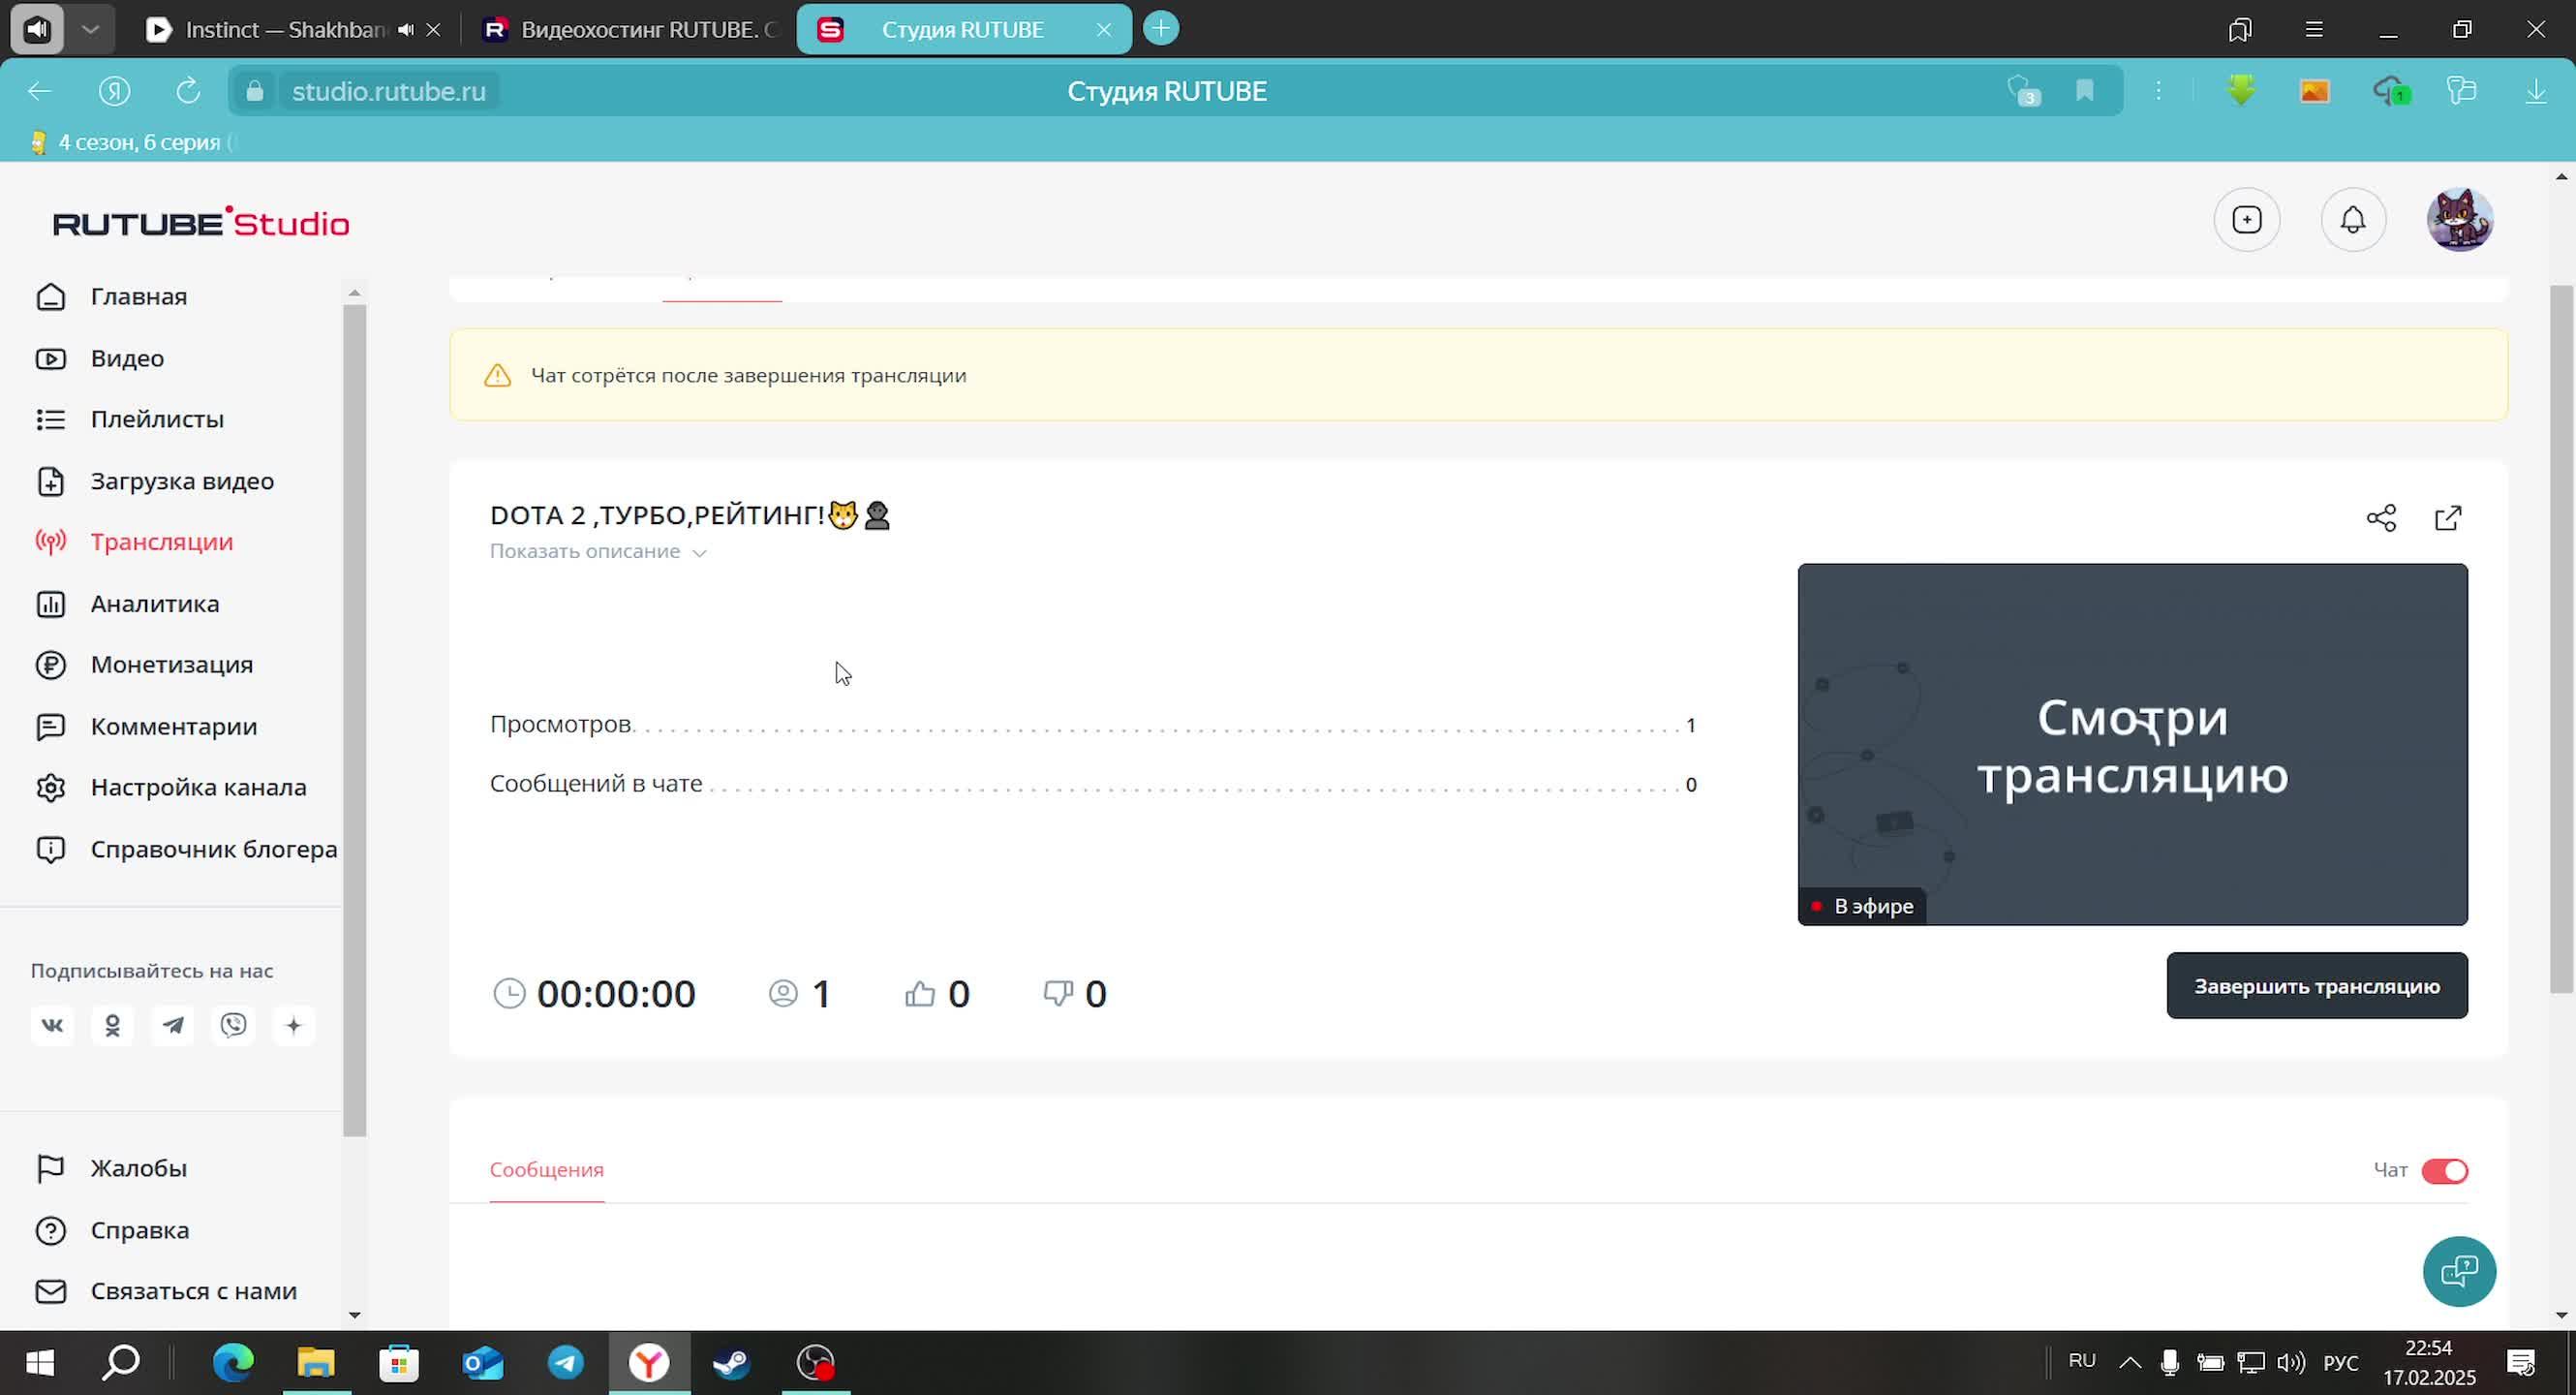
Task: Open the user avatar menu
Action: coord(2460,220)
